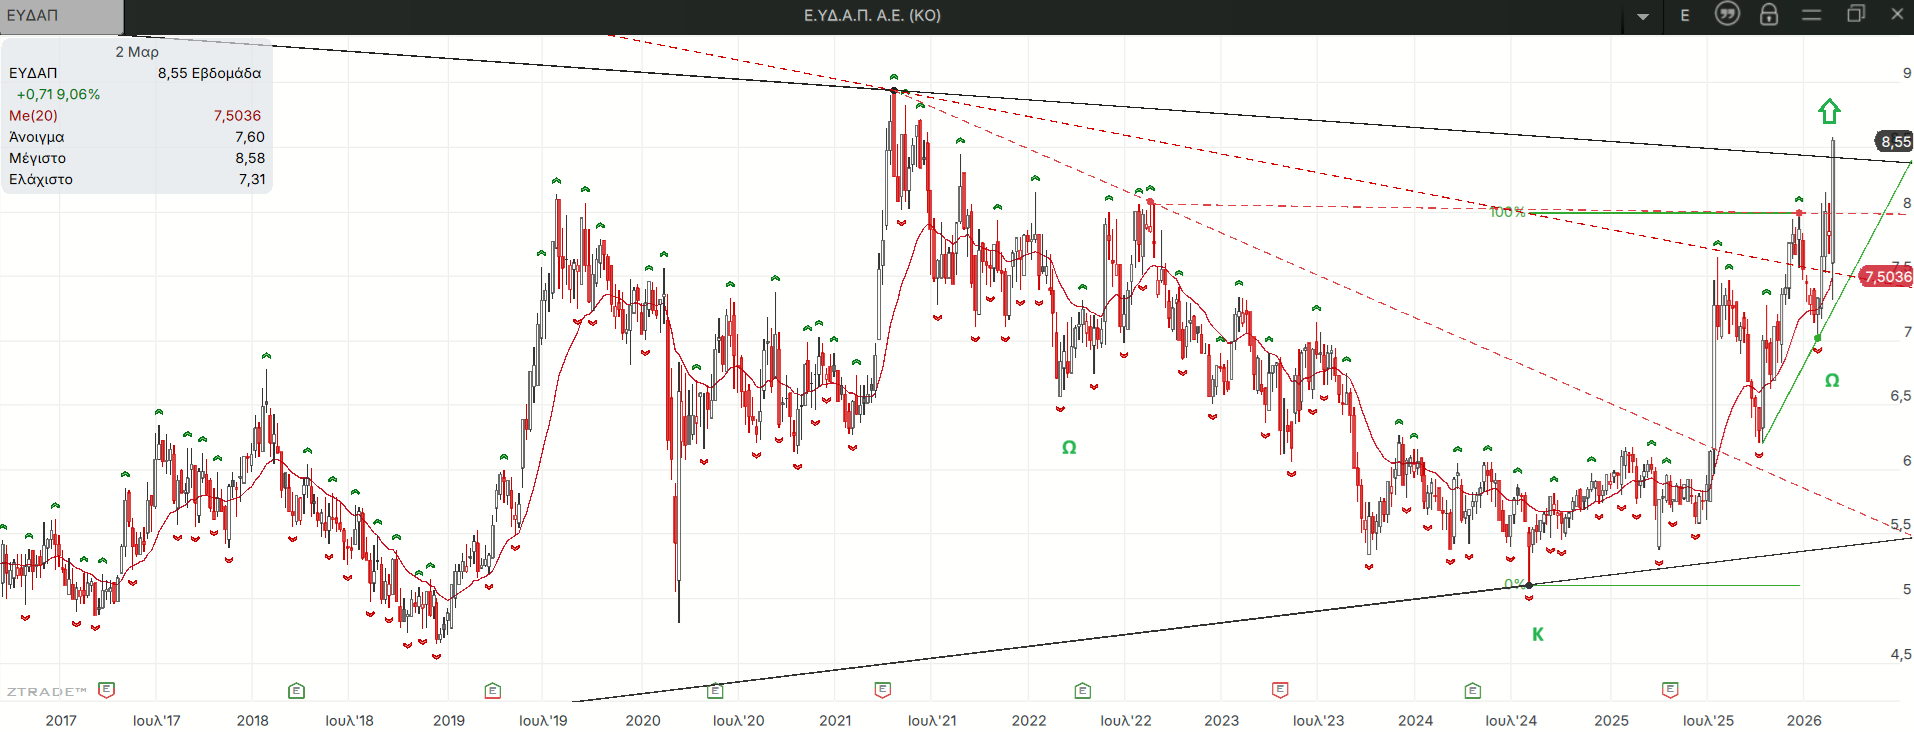Click the red event marker near 2017
Screen dimensions: 1914x732
click(107, 689)
